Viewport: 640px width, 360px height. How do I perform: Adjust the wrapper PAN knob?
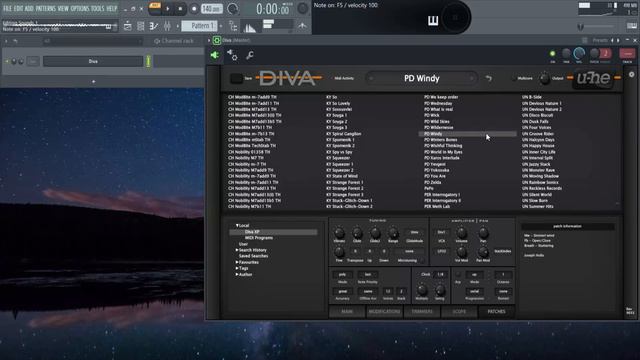click(566, 53)
